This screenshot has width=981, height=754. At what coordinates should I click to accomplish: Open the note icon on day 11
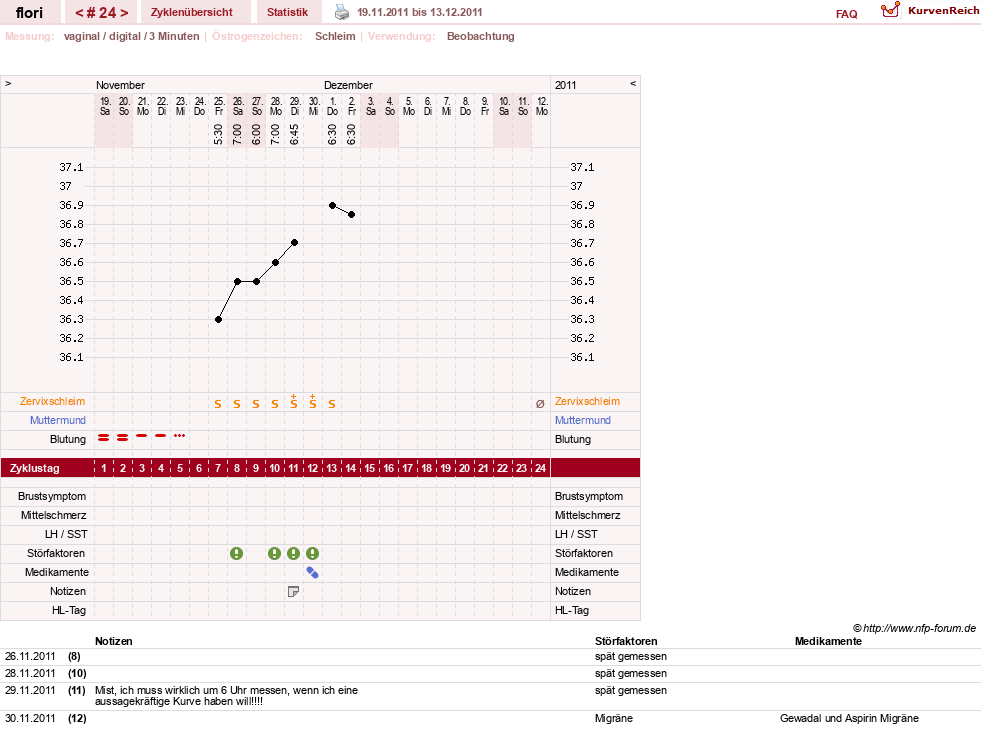tap(293, 591)
